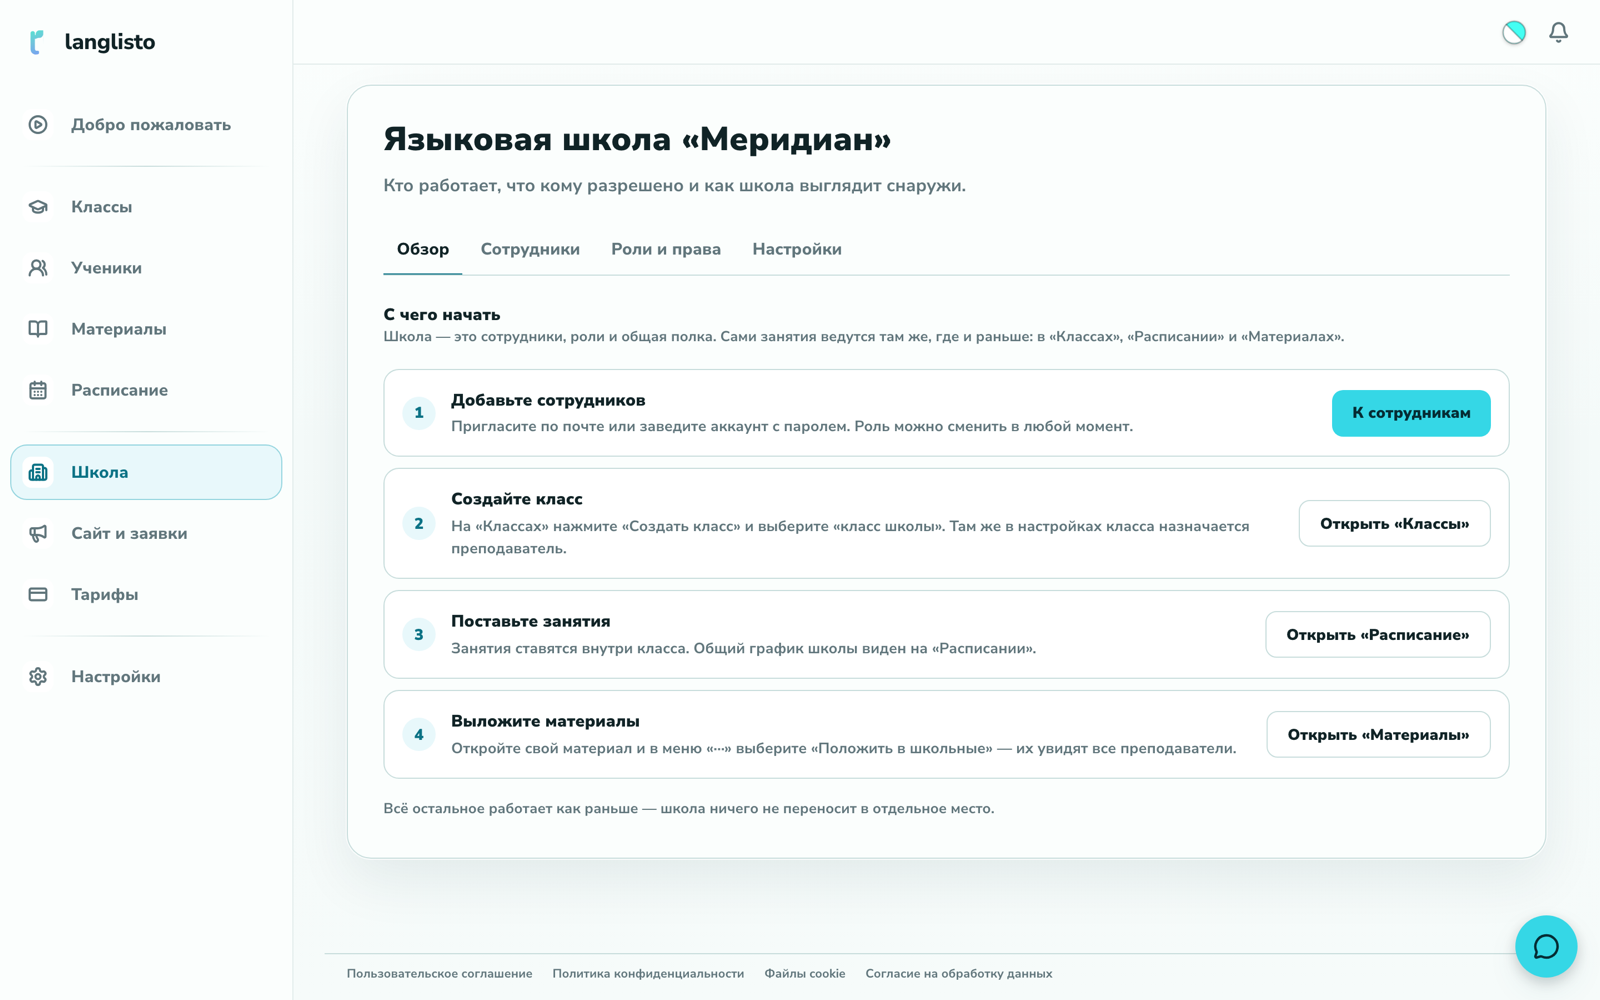Image resolution: width=1600 pixels, height=1000 pixels.
Task: Open Классы in the sidebar menu
Action: coord(146,207)
